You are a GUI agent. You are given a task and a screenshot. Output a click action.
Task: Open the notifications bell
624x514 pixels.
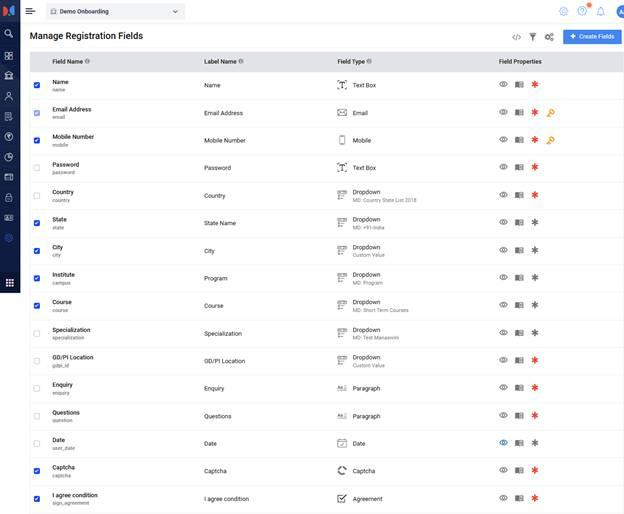[601, 11]
